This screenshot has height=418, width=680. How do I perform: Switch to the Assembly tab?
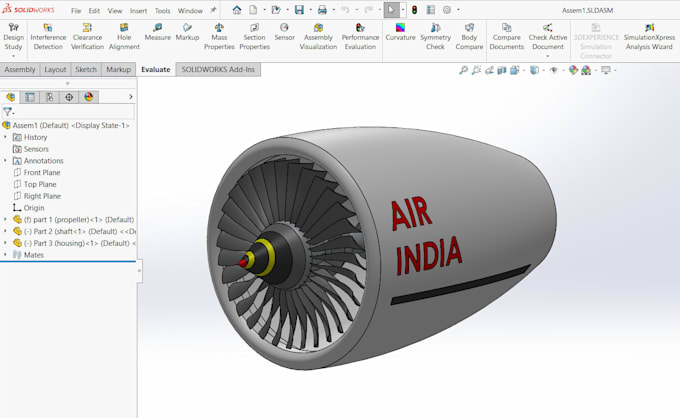20,69
